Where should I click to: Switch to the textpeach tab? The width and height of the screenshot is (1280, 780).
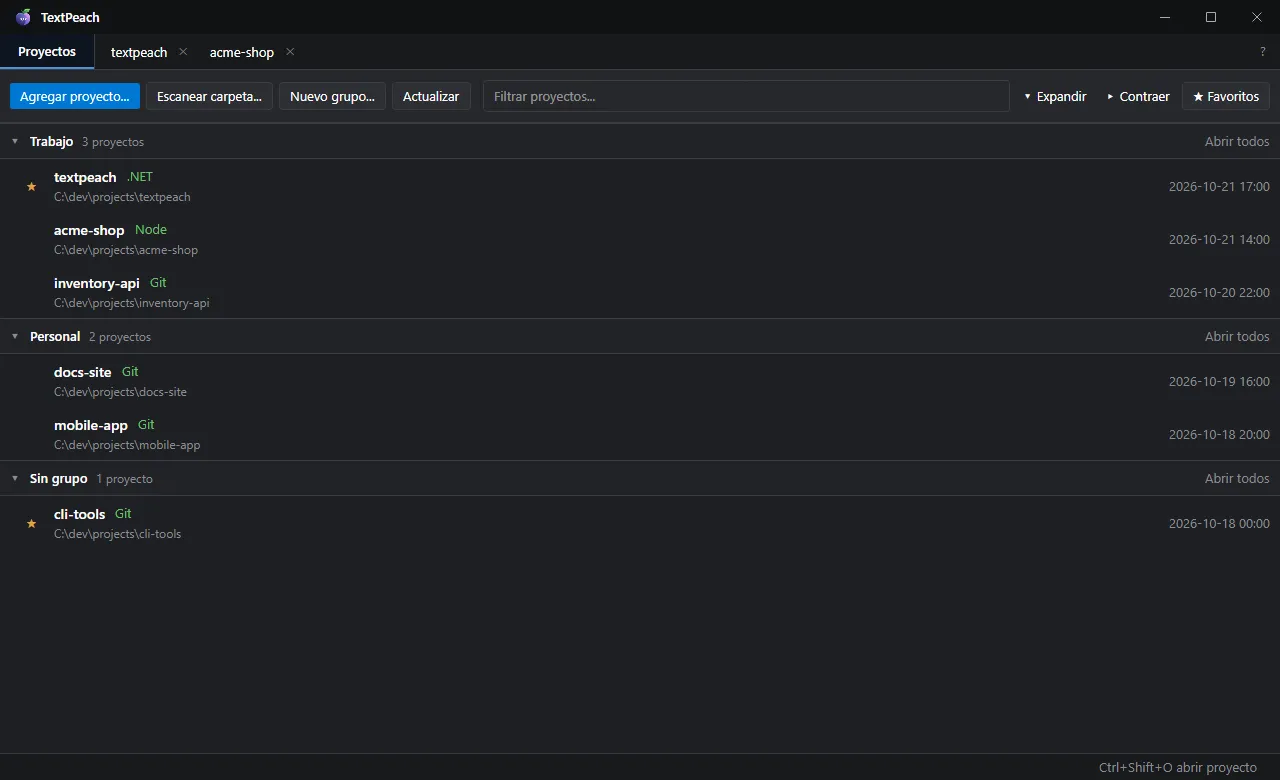click(139, 52)
